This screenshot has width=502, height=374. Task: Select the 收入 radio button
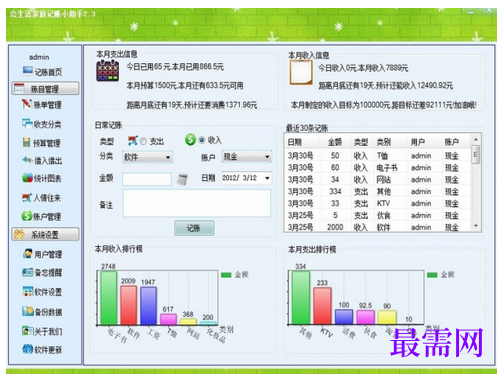click(202, 140)
